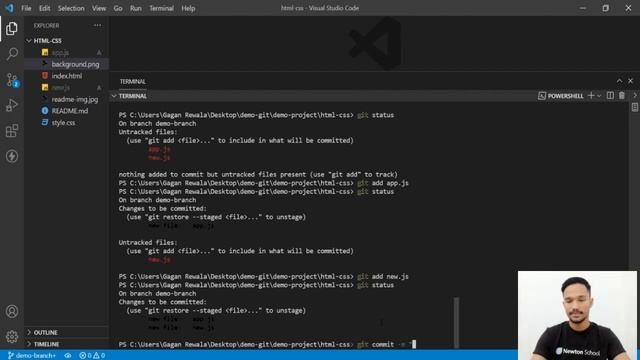Open the Search view in activity bar

point(12,54)
